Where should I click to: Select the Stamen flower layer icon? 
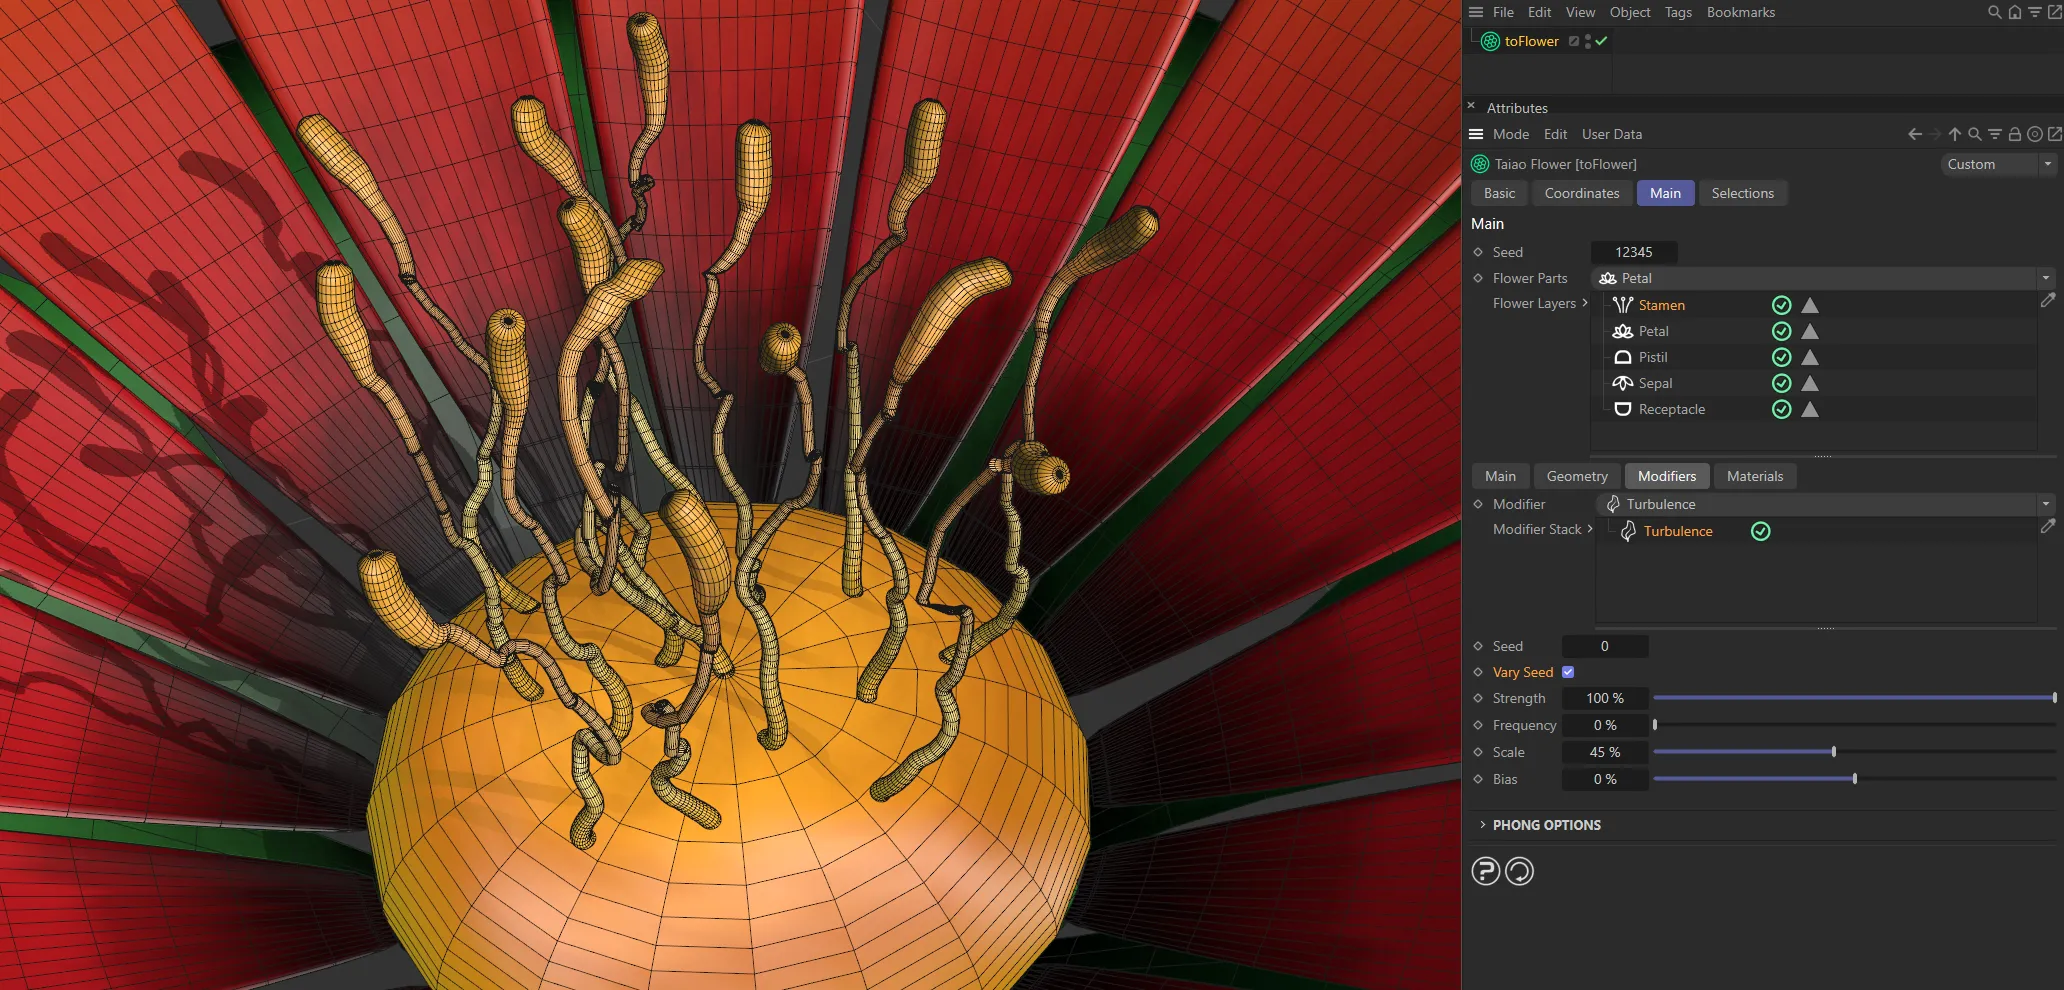pos(1622,305)
